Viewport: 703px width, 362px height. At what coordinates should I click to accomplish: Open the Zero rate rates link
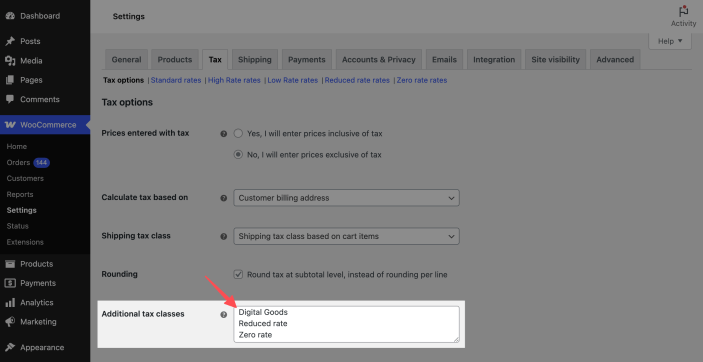pyautogui.click(x=422, y=80)
